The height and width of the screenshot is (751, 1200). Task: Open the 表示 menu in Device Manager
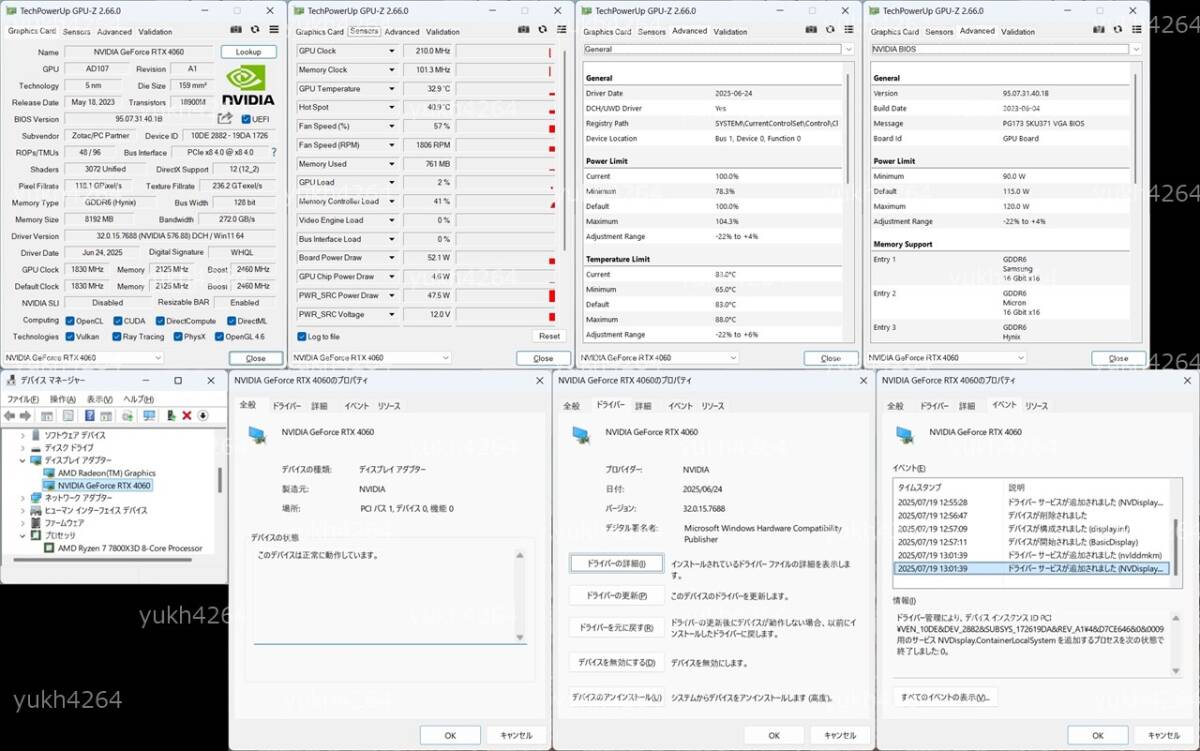click(100, 399)
